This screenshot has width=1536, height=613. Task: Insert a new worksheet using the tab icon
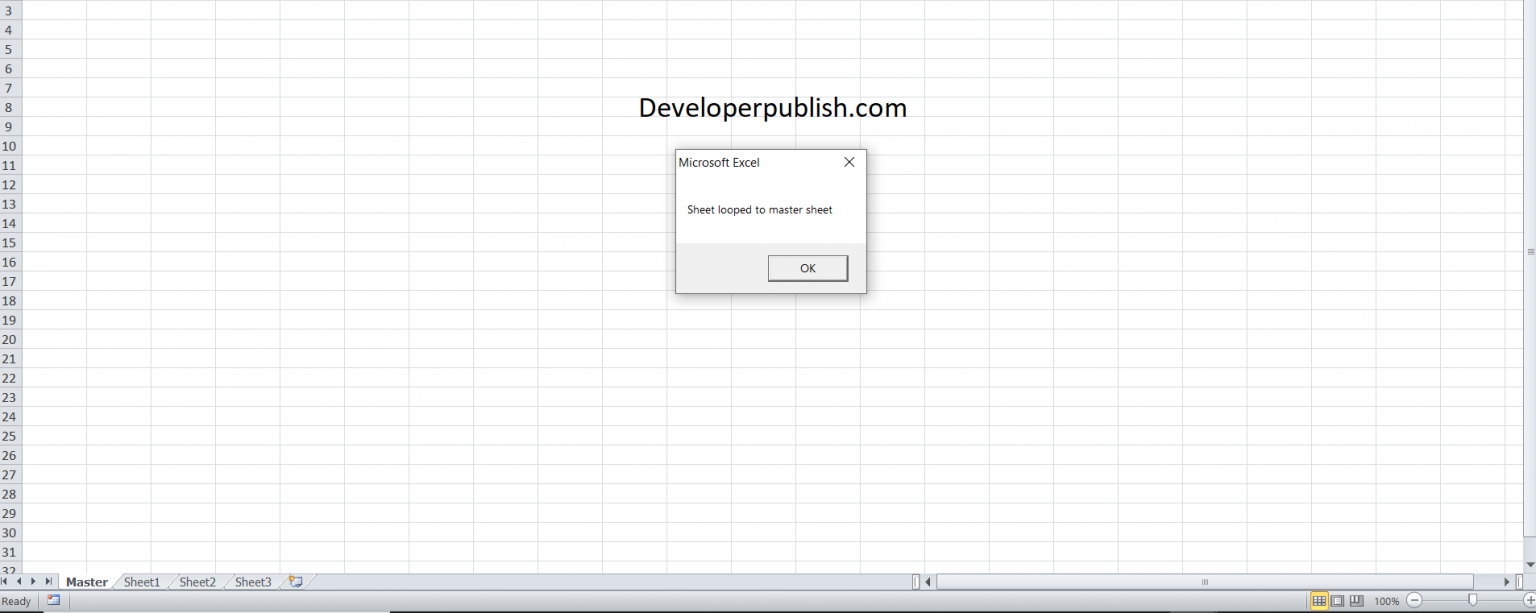click(x=295, y=581)
